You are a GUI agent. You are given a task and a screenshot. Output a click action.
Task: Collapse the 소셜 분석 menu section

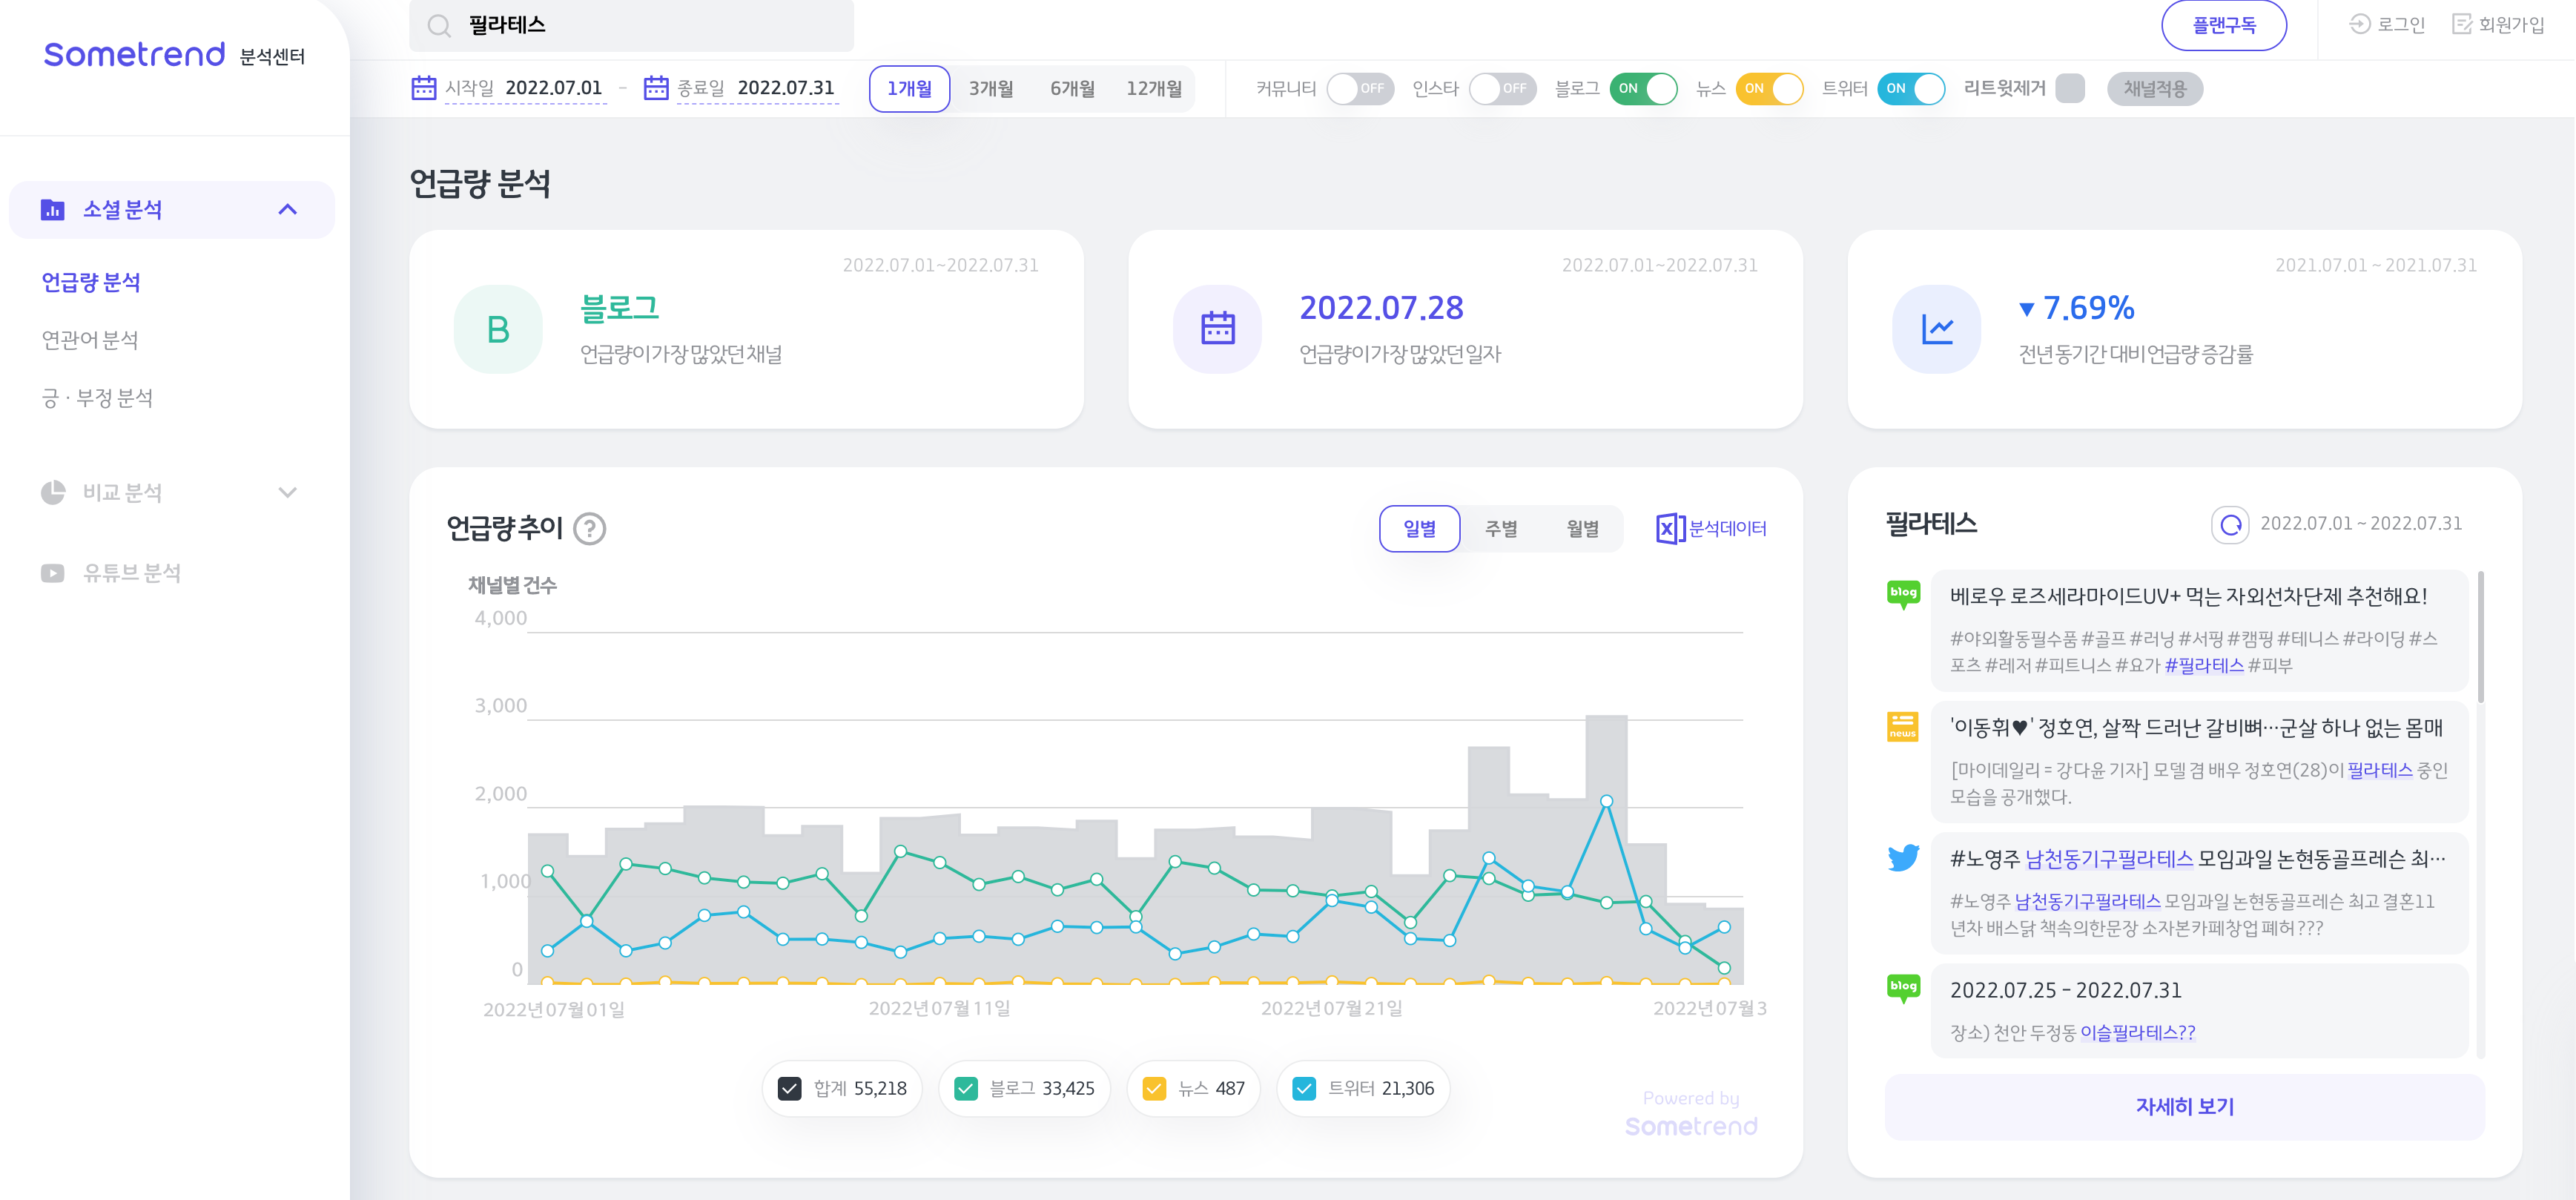point(287,209)
